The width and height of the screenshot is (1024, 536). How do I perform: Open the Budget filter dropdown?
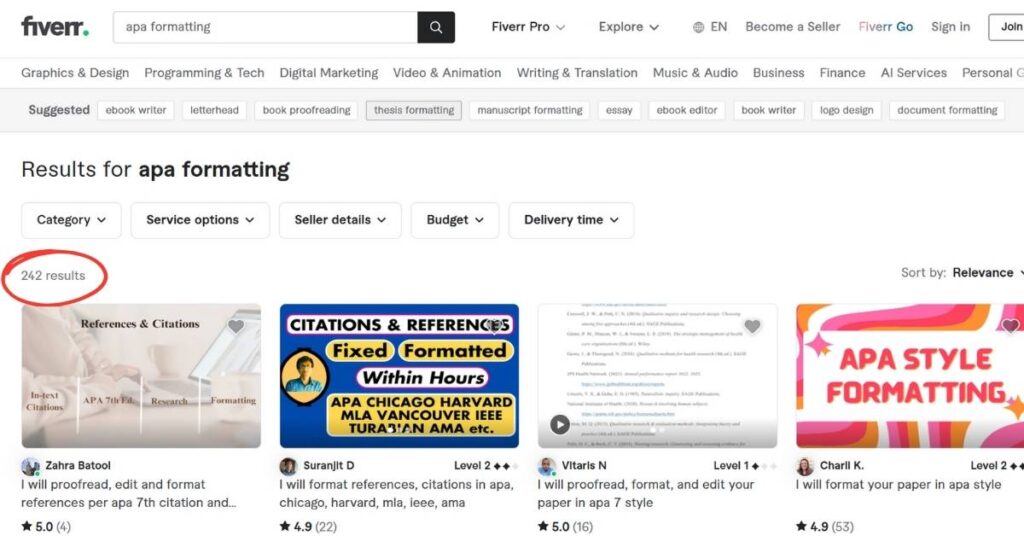455,220
